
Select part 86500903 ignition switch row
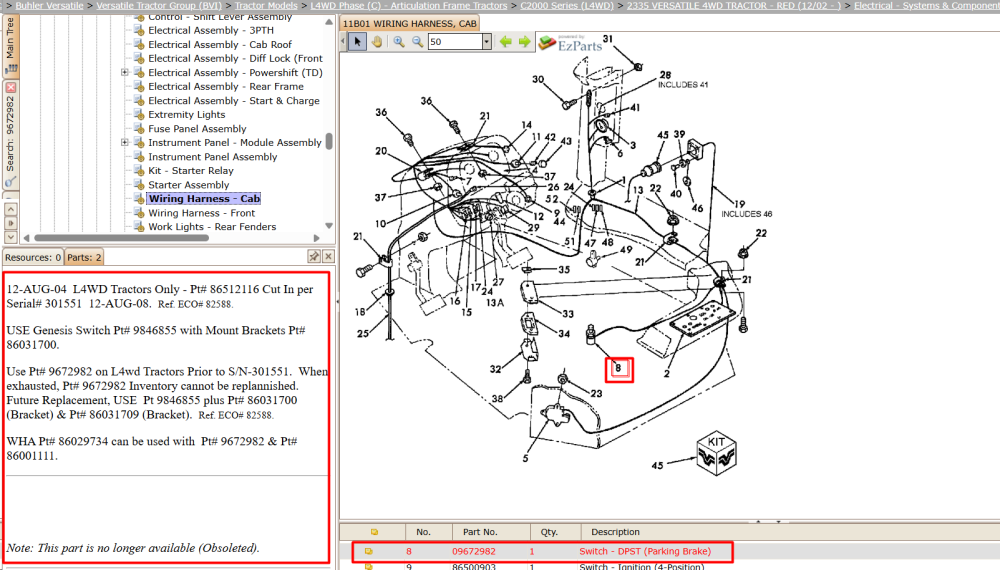point(670,566)
